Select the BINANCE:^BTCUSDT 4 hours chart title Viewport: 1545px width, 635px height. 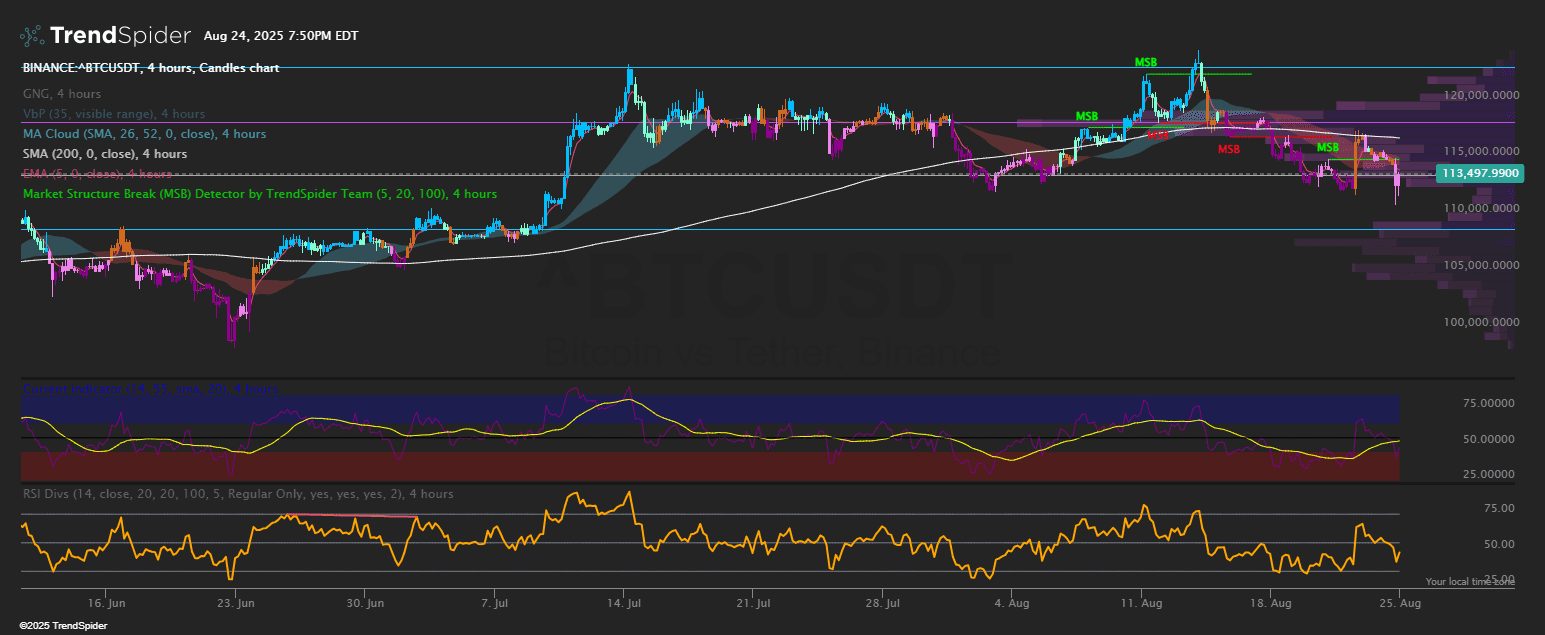(151, 68)
